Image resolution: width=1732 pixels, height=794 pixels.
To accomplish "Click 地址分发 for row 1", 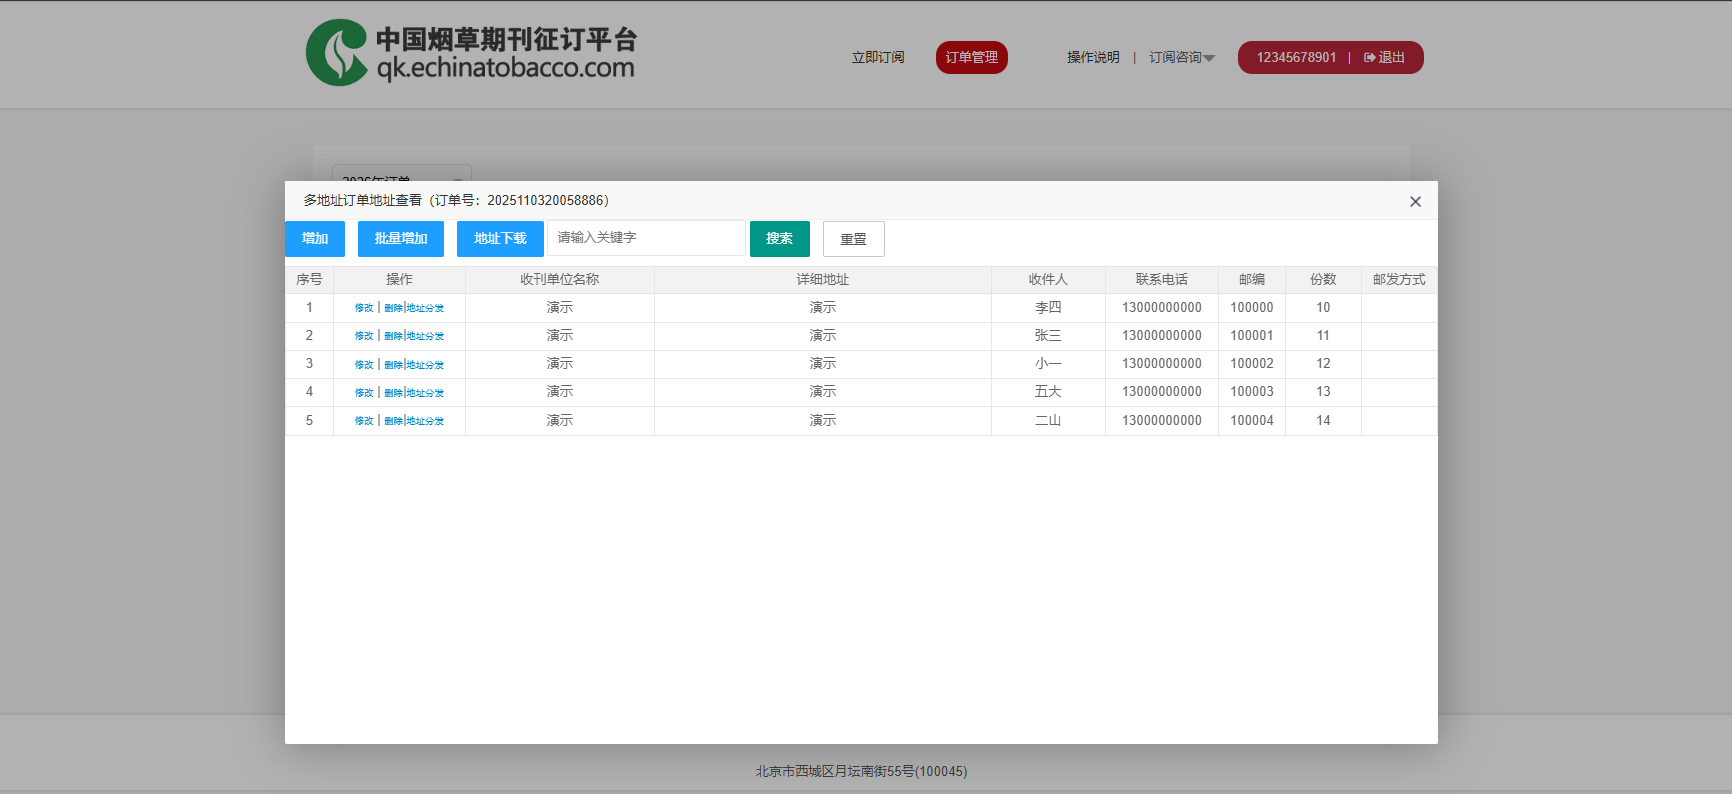I will tap(425, 308).
